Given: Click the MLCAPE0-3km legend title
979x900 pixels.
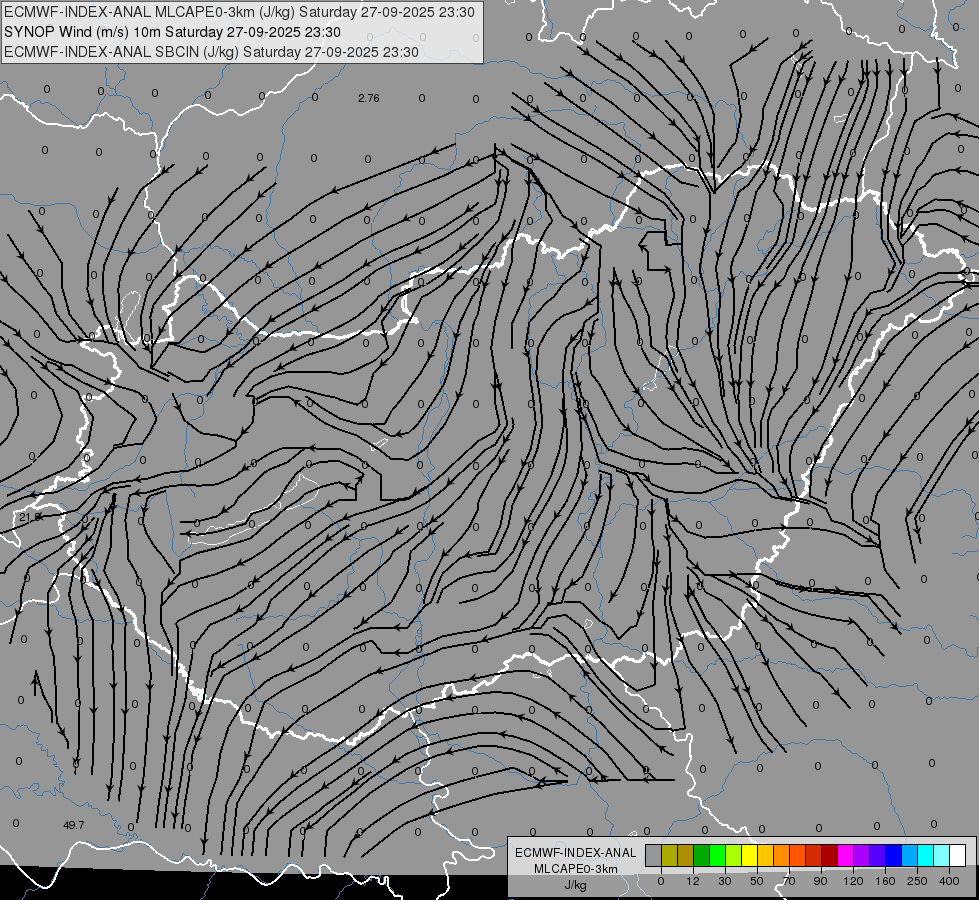Looking at the screenshot, I should point(576,869).
